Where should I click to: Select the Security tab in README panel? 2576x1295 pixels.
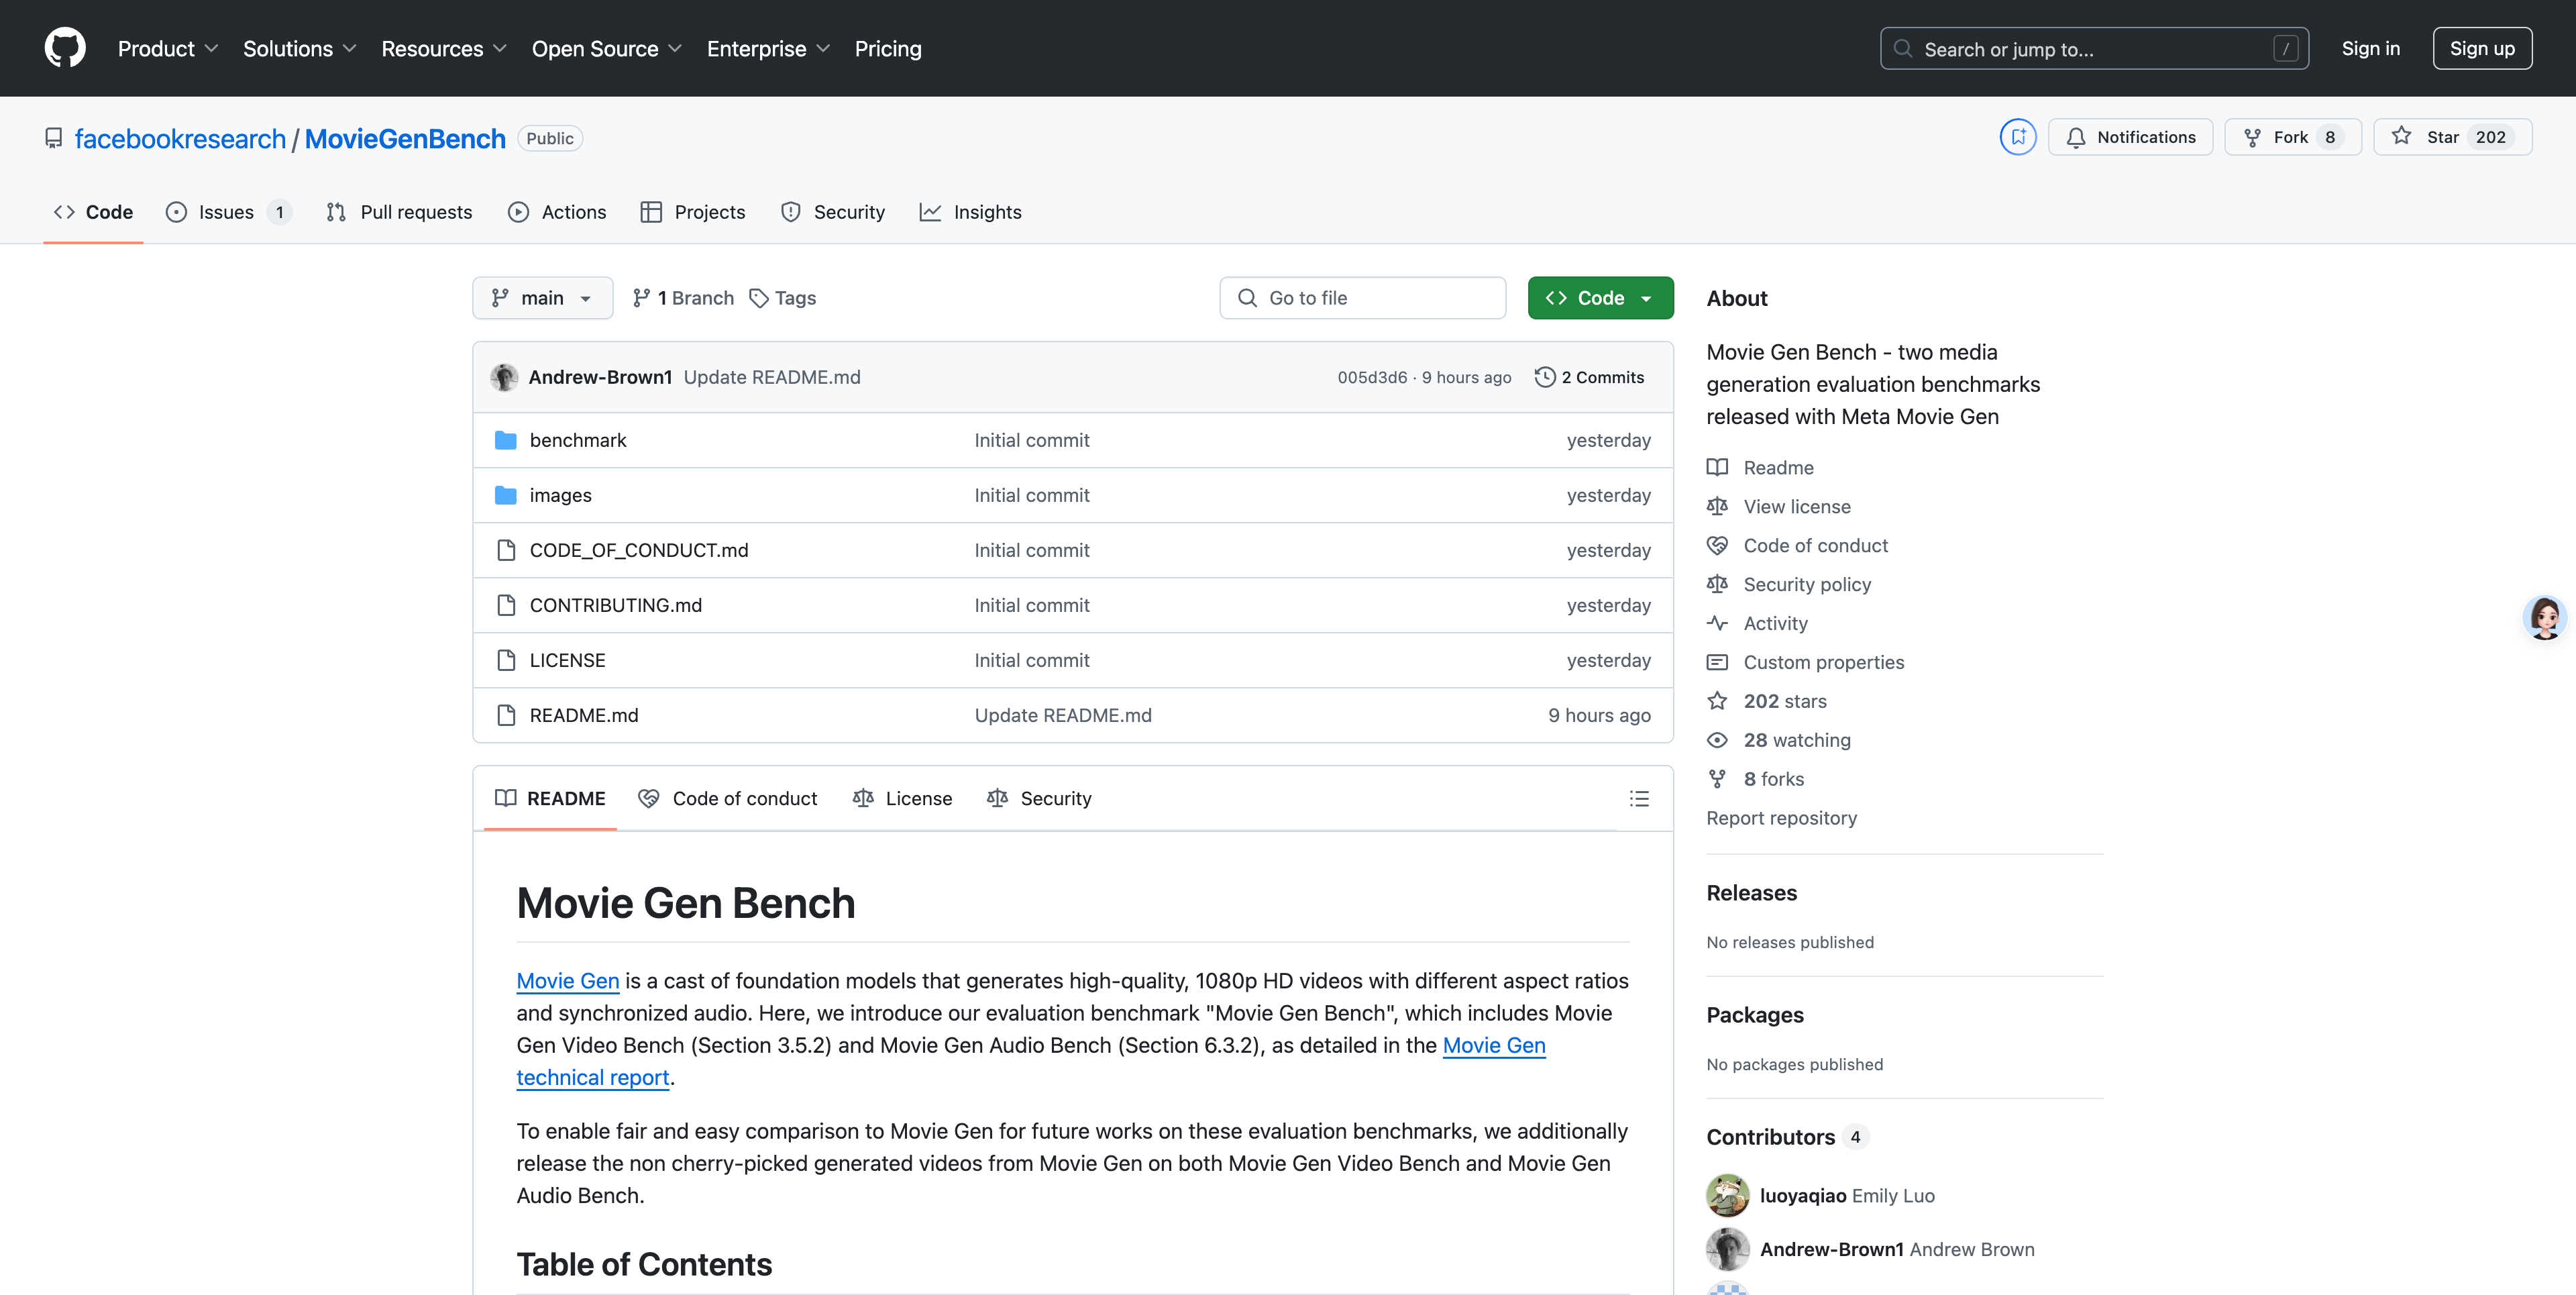[1039, 798]
